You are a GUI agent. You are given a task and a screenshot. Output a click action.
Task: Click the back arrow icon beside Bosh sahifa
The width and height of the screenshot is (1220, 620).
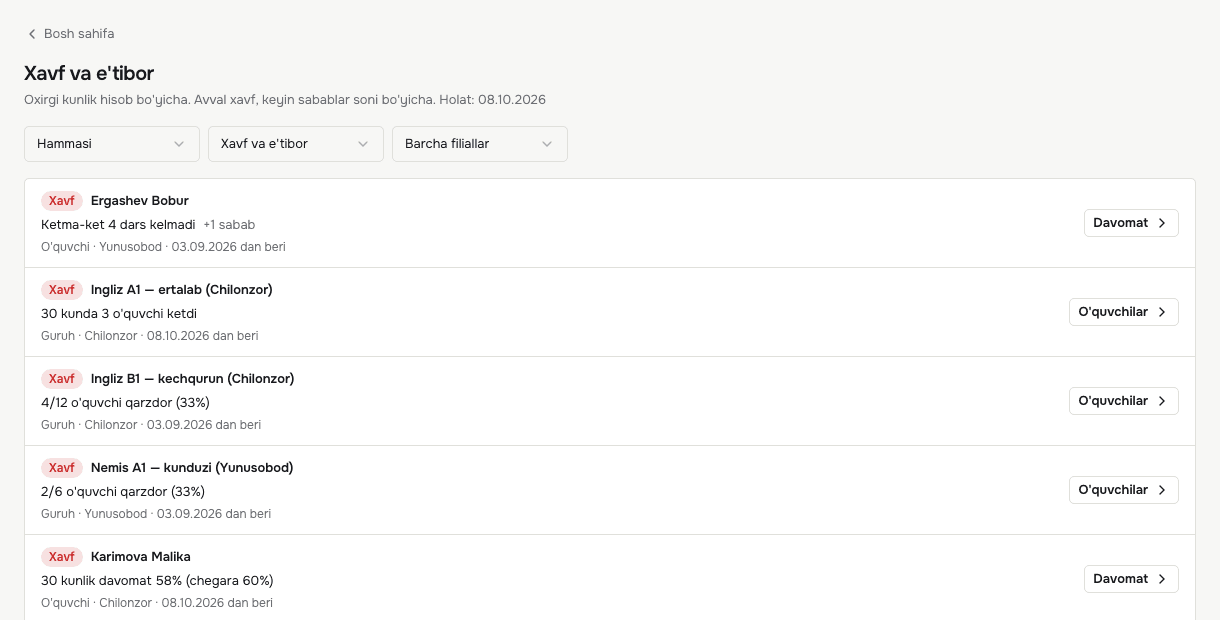pyautogui.click(x=32, y=34)
